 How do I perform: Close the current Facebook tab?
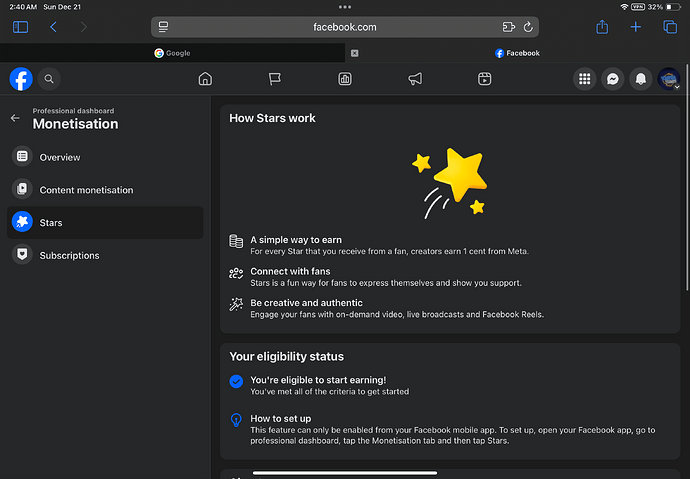[x=355, y=53]
